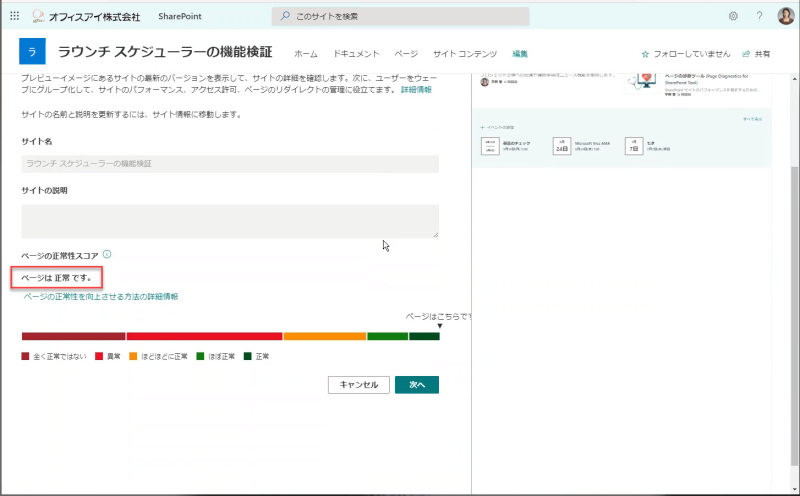Click the orange segment of health score bar
Viewport: 800px width, 496px height.
coord(325,336)
